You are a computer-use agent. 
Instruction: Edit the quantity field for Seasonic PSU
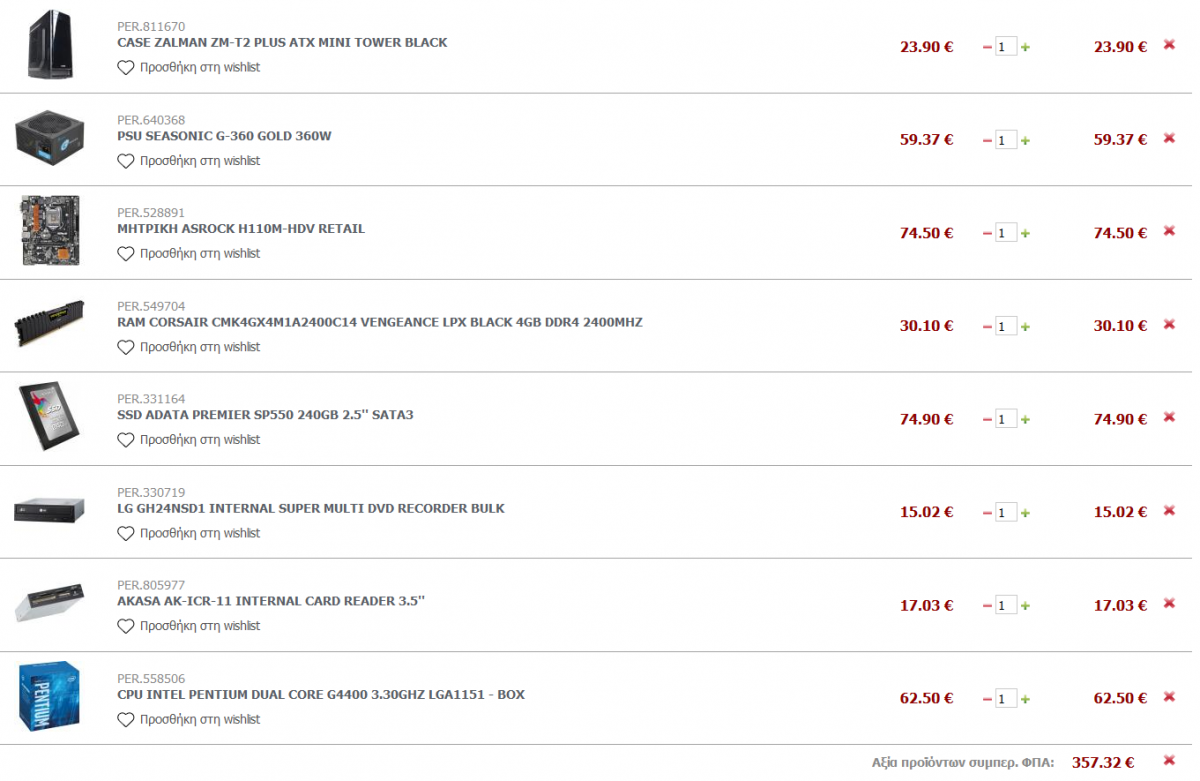point(1006,140)
